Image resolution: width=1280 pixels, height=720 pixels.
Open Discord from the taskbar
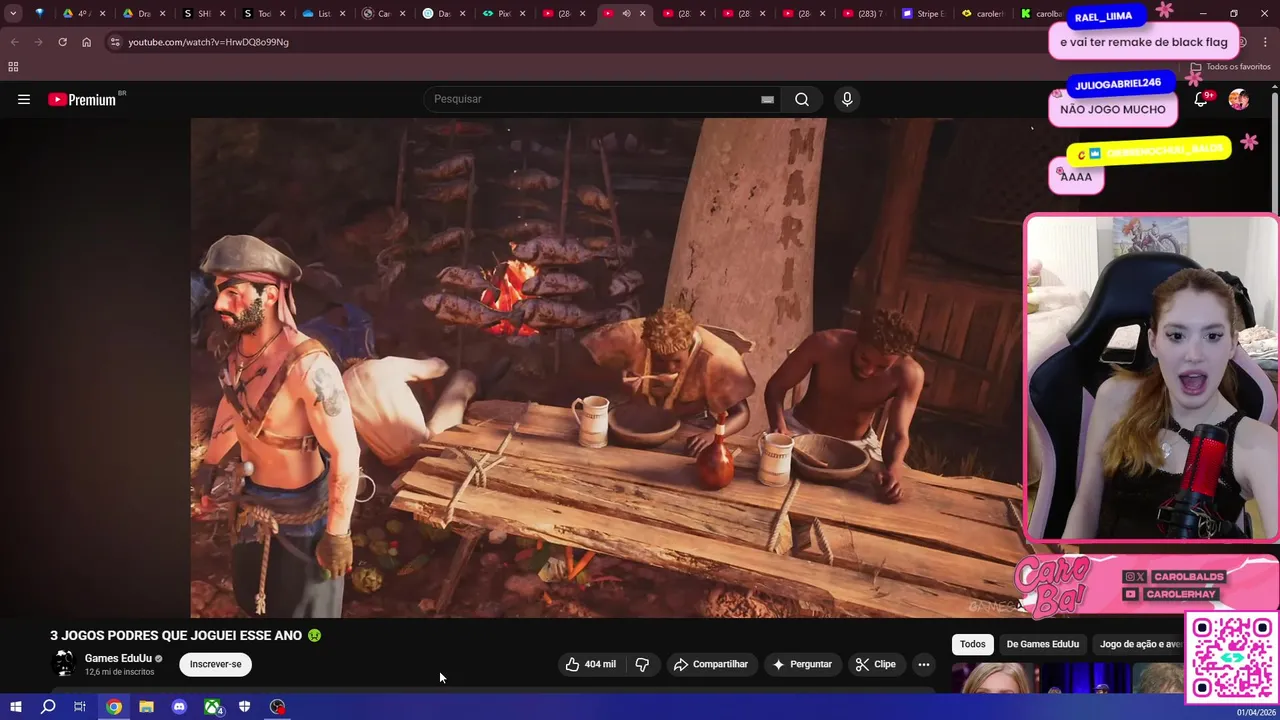[179, 707]
